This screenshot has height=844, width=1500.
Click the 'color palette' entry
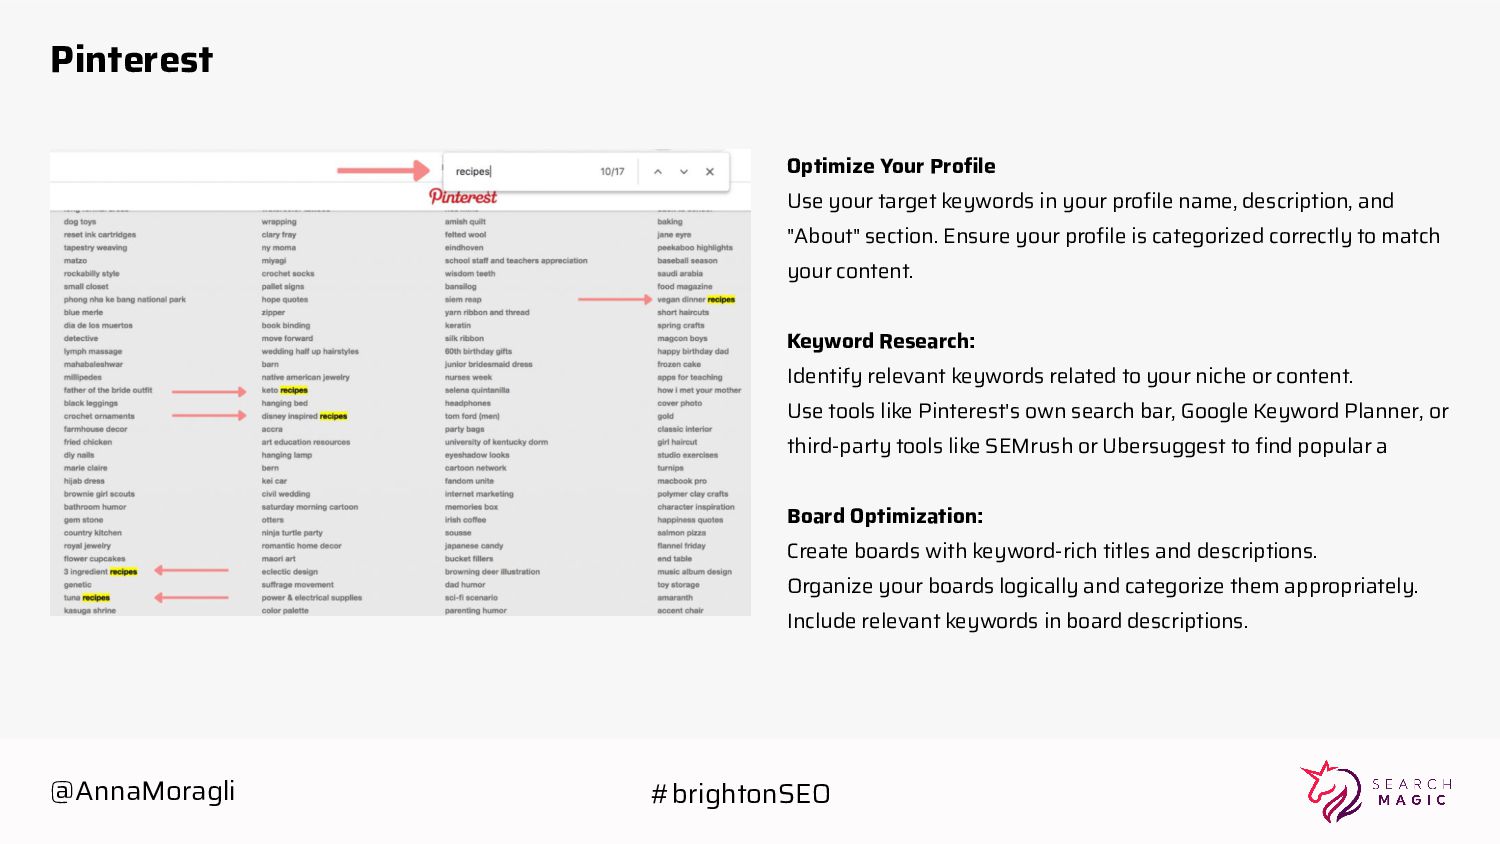pos(285,611)
